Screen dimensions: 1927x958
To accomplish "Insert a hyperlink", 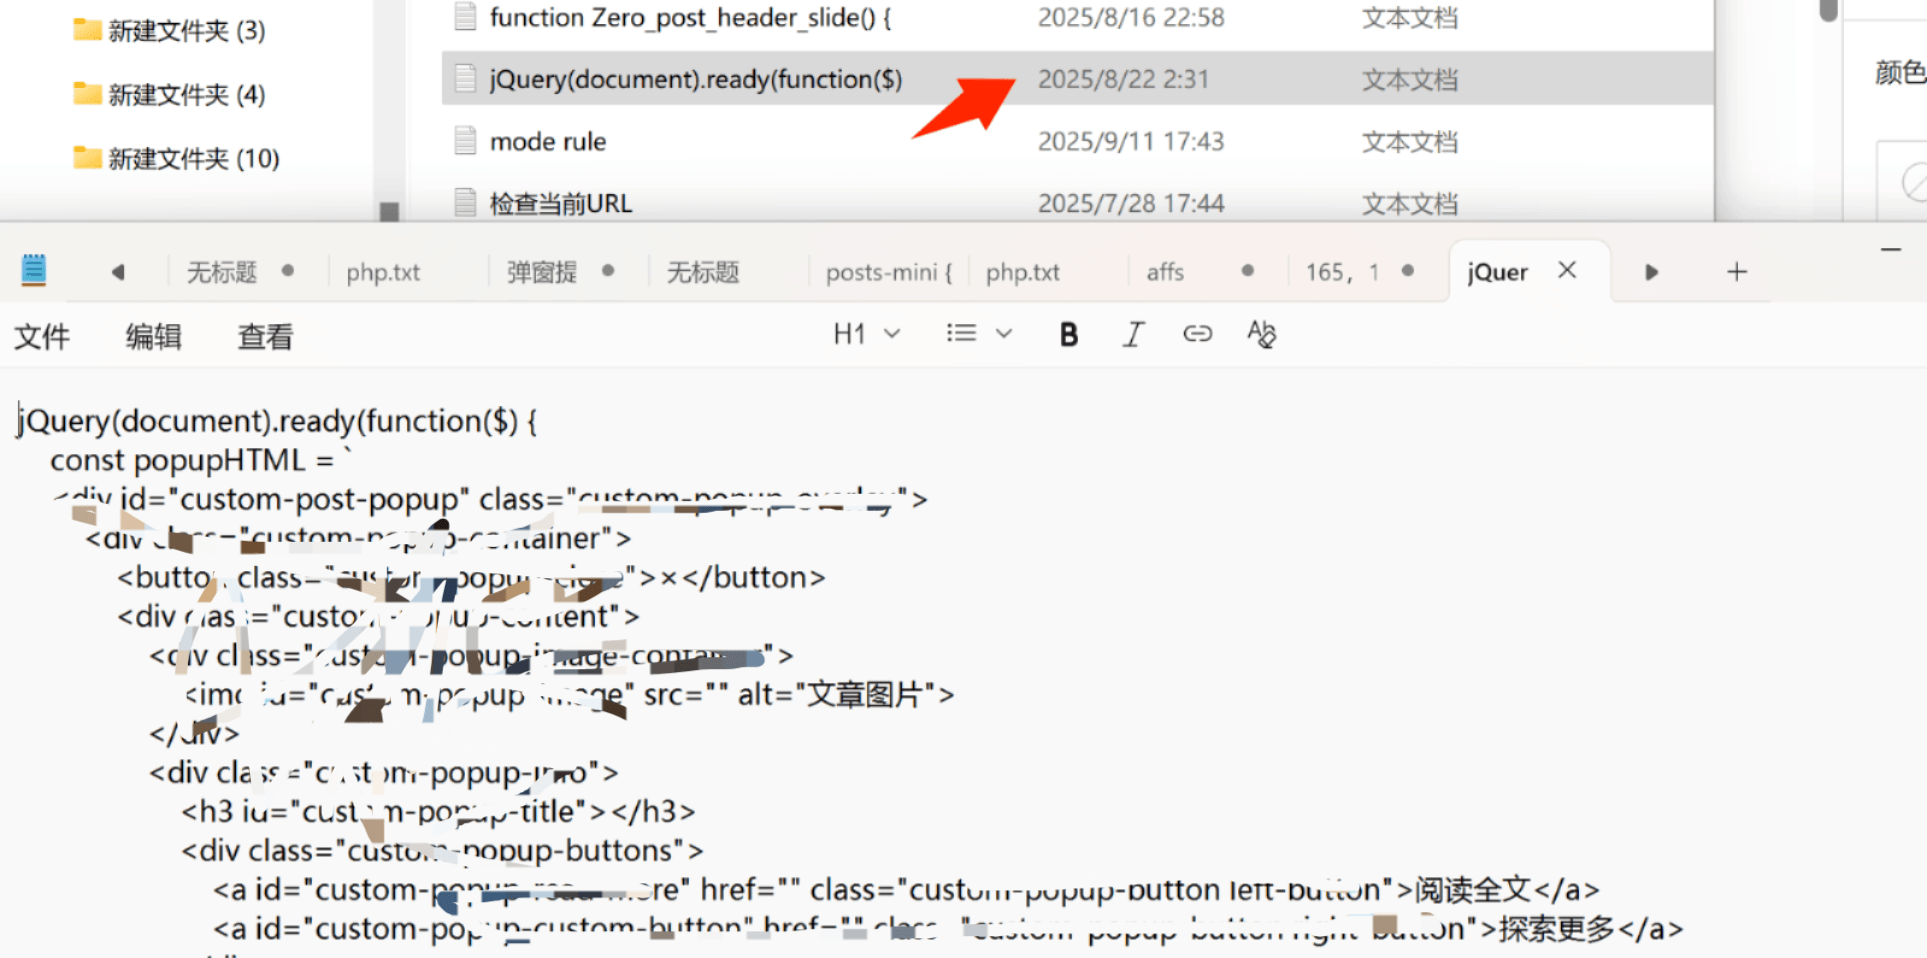I will pos(1197,334).
